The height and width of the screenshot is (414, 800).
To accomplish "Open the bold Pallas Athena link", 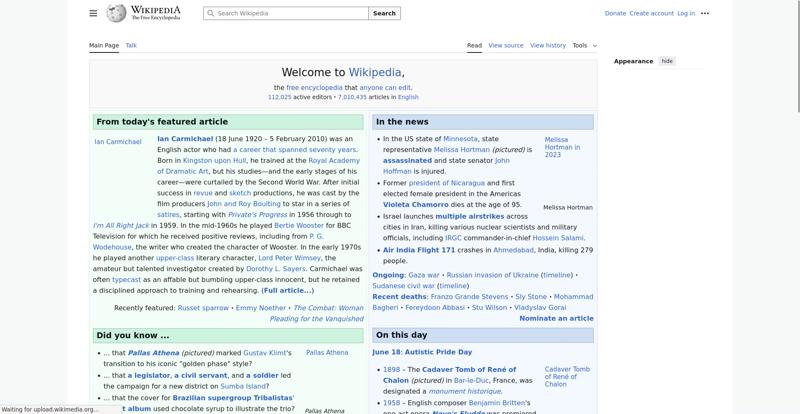I will click(153, 353).
